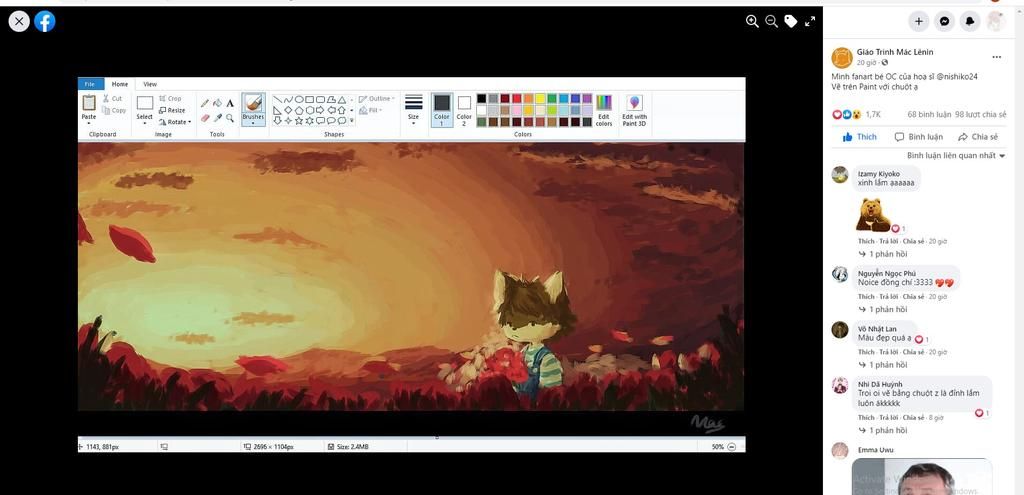Click Cut in Paint's Clipboard group

(112, 99)
